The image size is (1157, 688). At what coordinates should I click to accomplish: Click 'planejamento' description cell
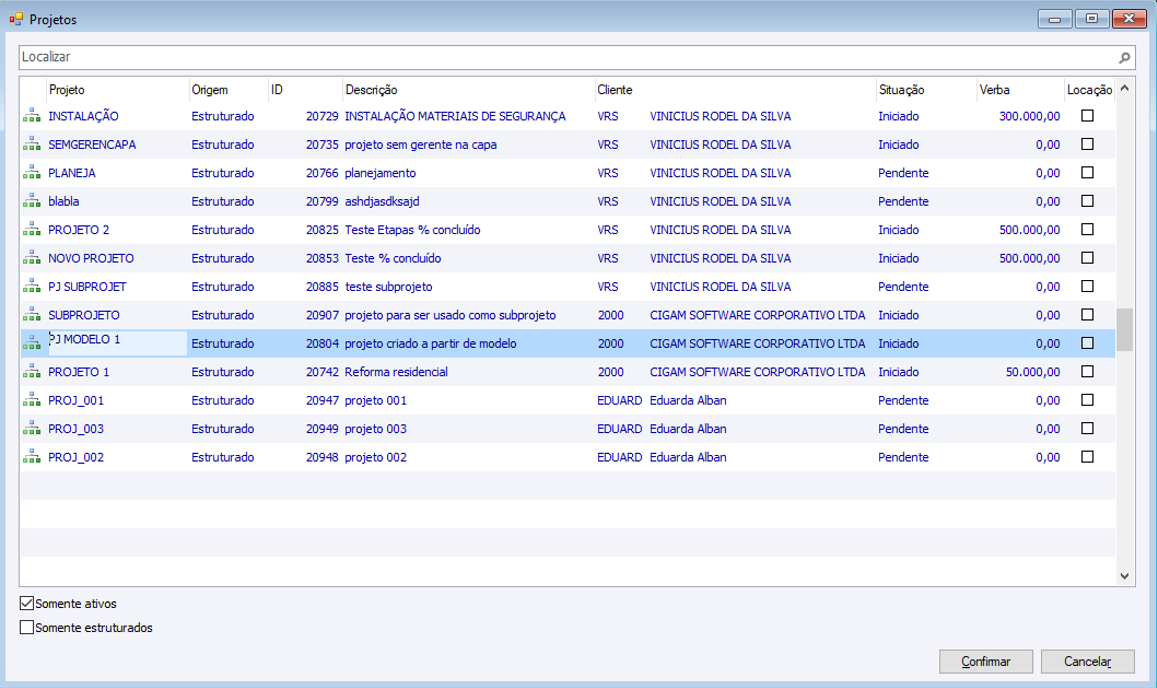[380, 173]
